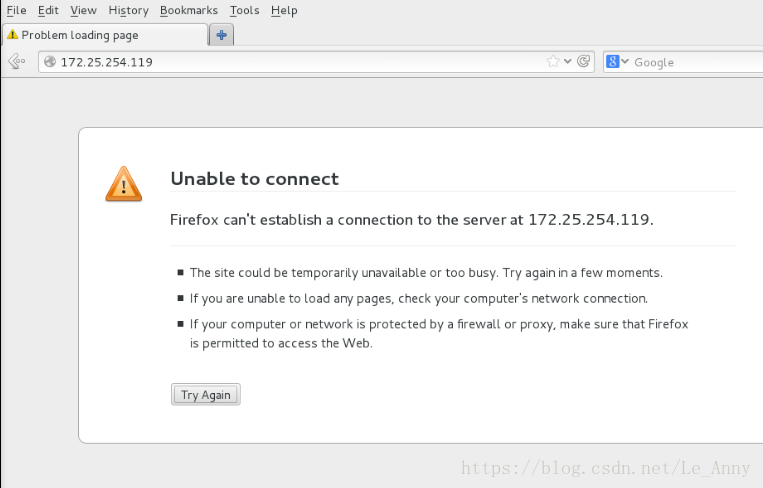Click the new tab plus button
Viewport: 763px width, 488px height.
point(221,35)
